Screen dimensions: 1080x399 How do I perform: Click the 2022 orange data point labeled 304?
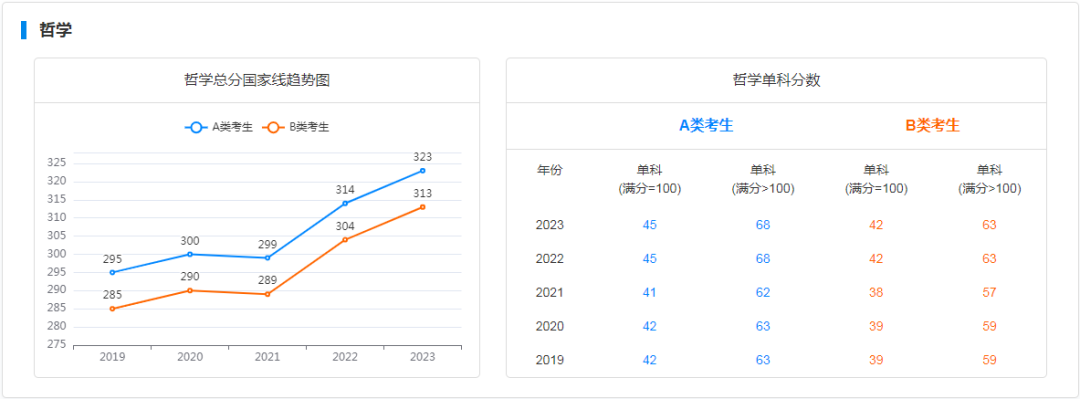point(345,240)
